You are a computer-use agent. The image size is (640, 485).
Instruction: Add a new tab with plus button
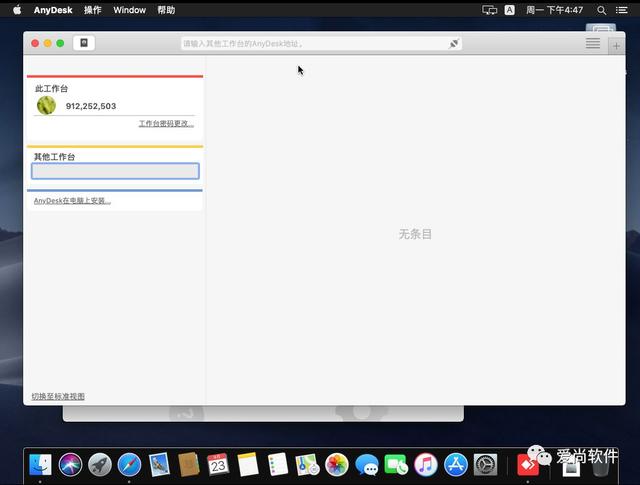(x=616, y=46)
